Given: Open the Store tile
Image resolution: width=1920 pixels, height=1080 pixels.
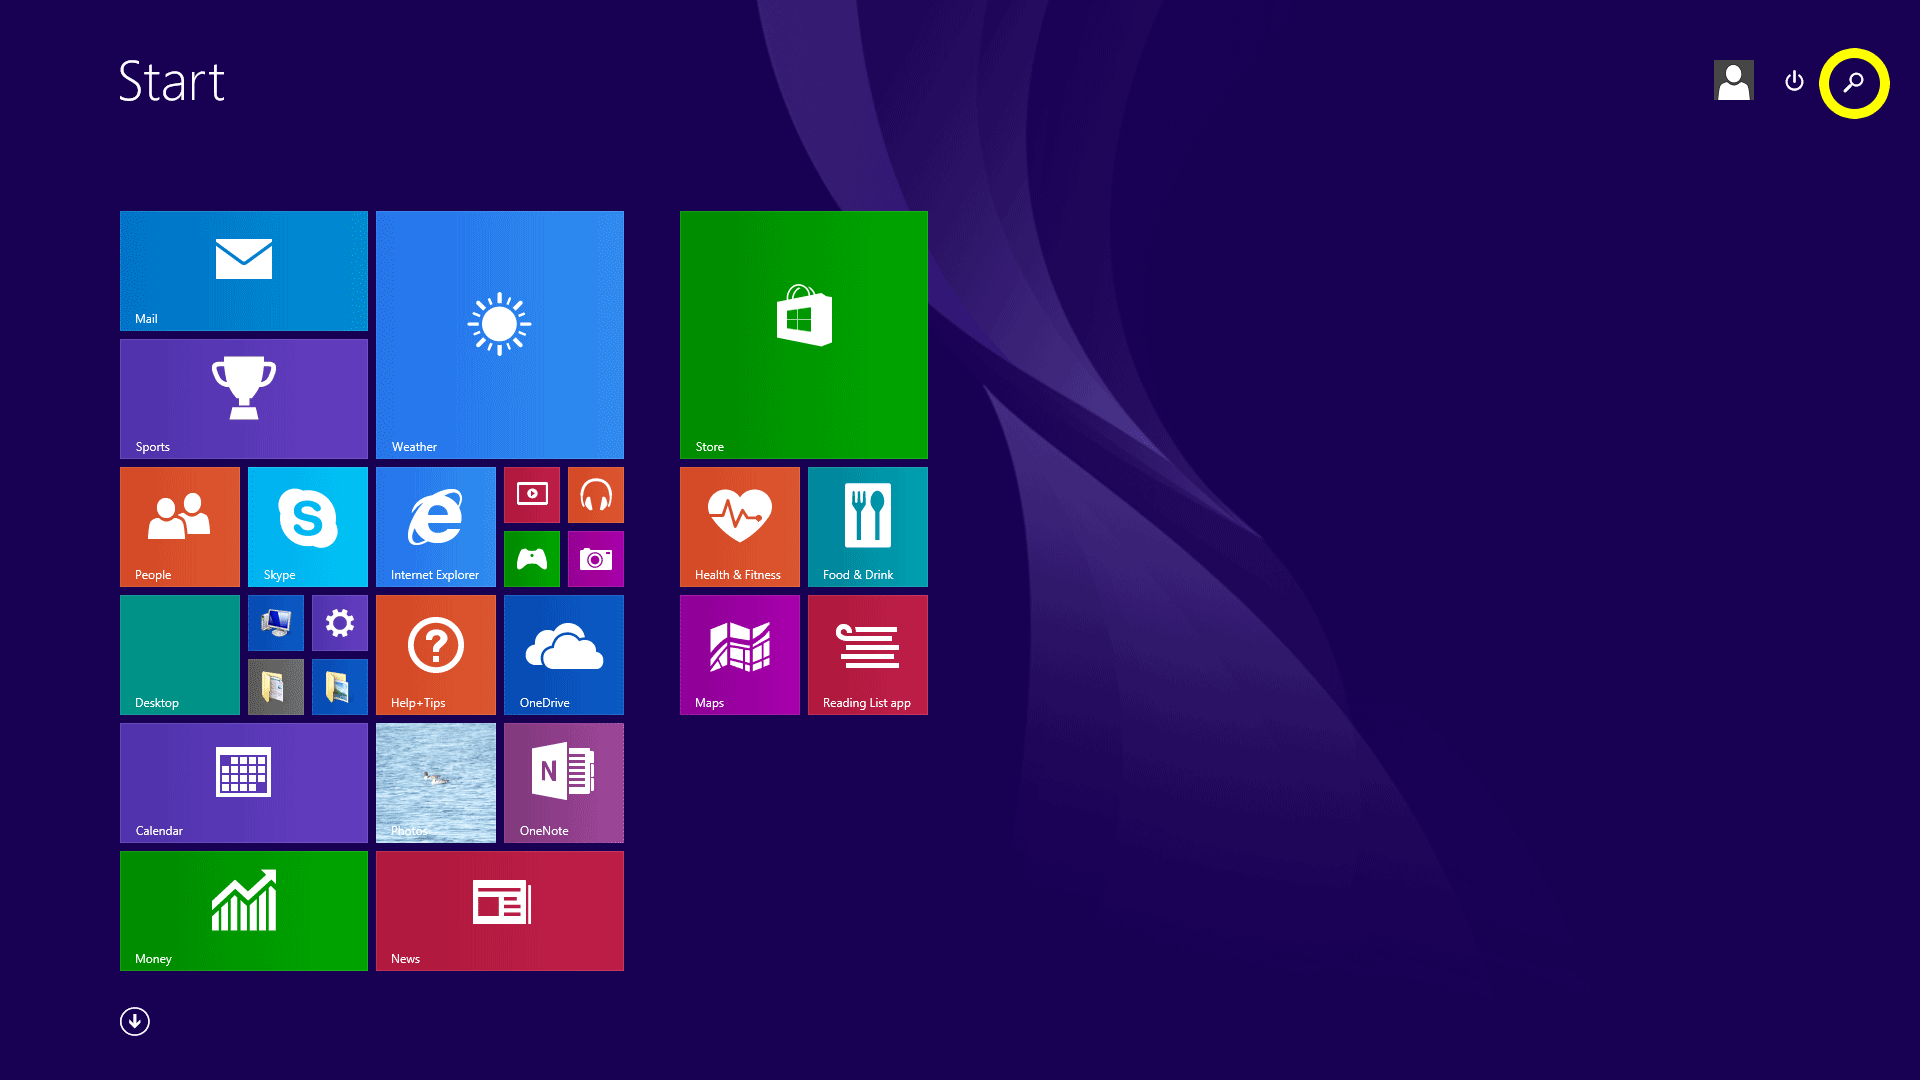Looking at the screenshot, I should click(804, 335).
